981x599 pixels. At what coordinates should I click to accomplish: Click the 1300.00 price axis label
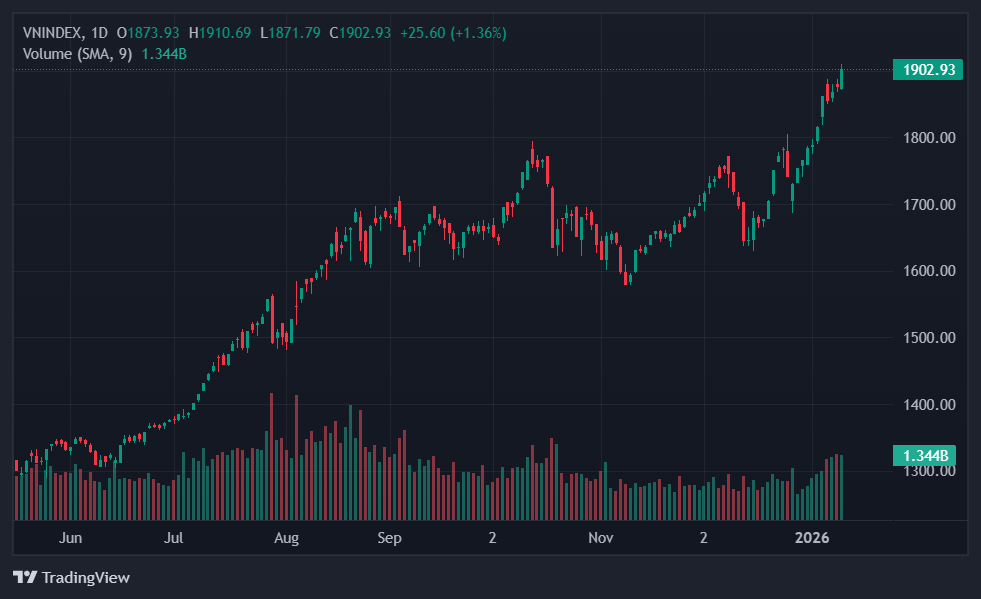(929, 472)
